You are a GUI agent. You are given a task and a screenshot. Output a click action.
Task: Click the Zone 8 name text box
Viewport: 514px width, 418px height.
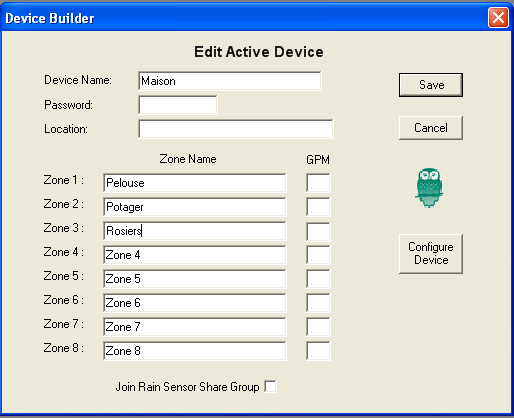point(195,351)
